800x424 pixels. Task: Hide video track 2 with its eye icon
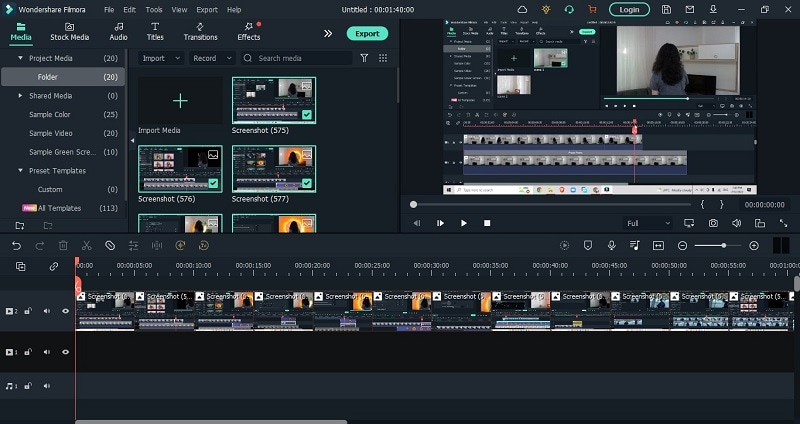click(x=66, y=311)
